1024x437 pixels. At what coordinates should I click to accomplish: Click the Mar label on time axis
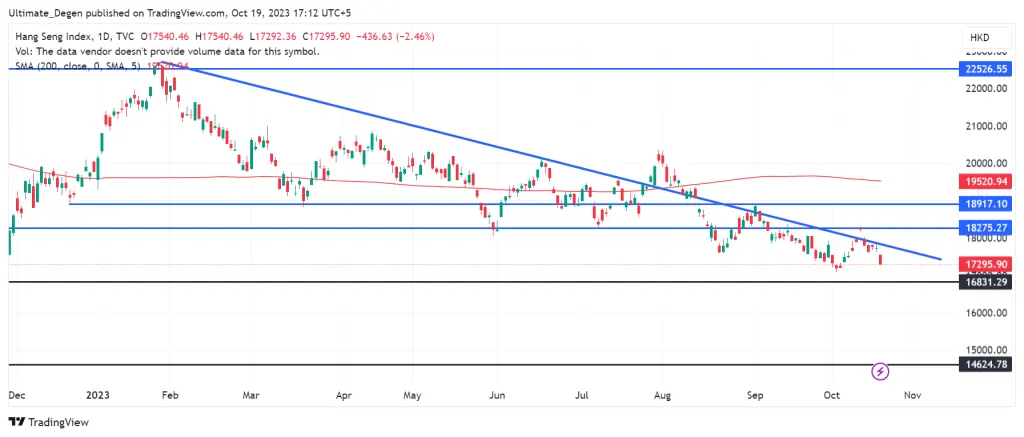[251, 395]
